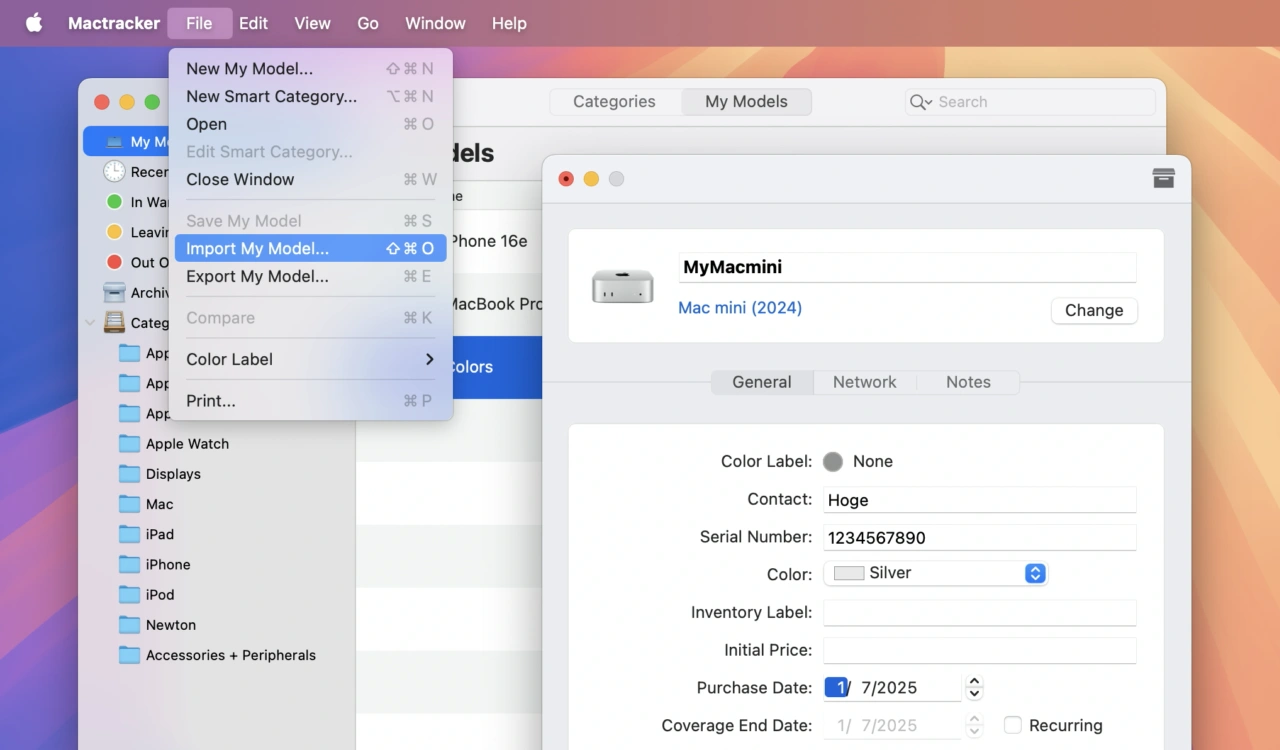
Task: Switch to the Network tab
Action: tap(864, 382)
